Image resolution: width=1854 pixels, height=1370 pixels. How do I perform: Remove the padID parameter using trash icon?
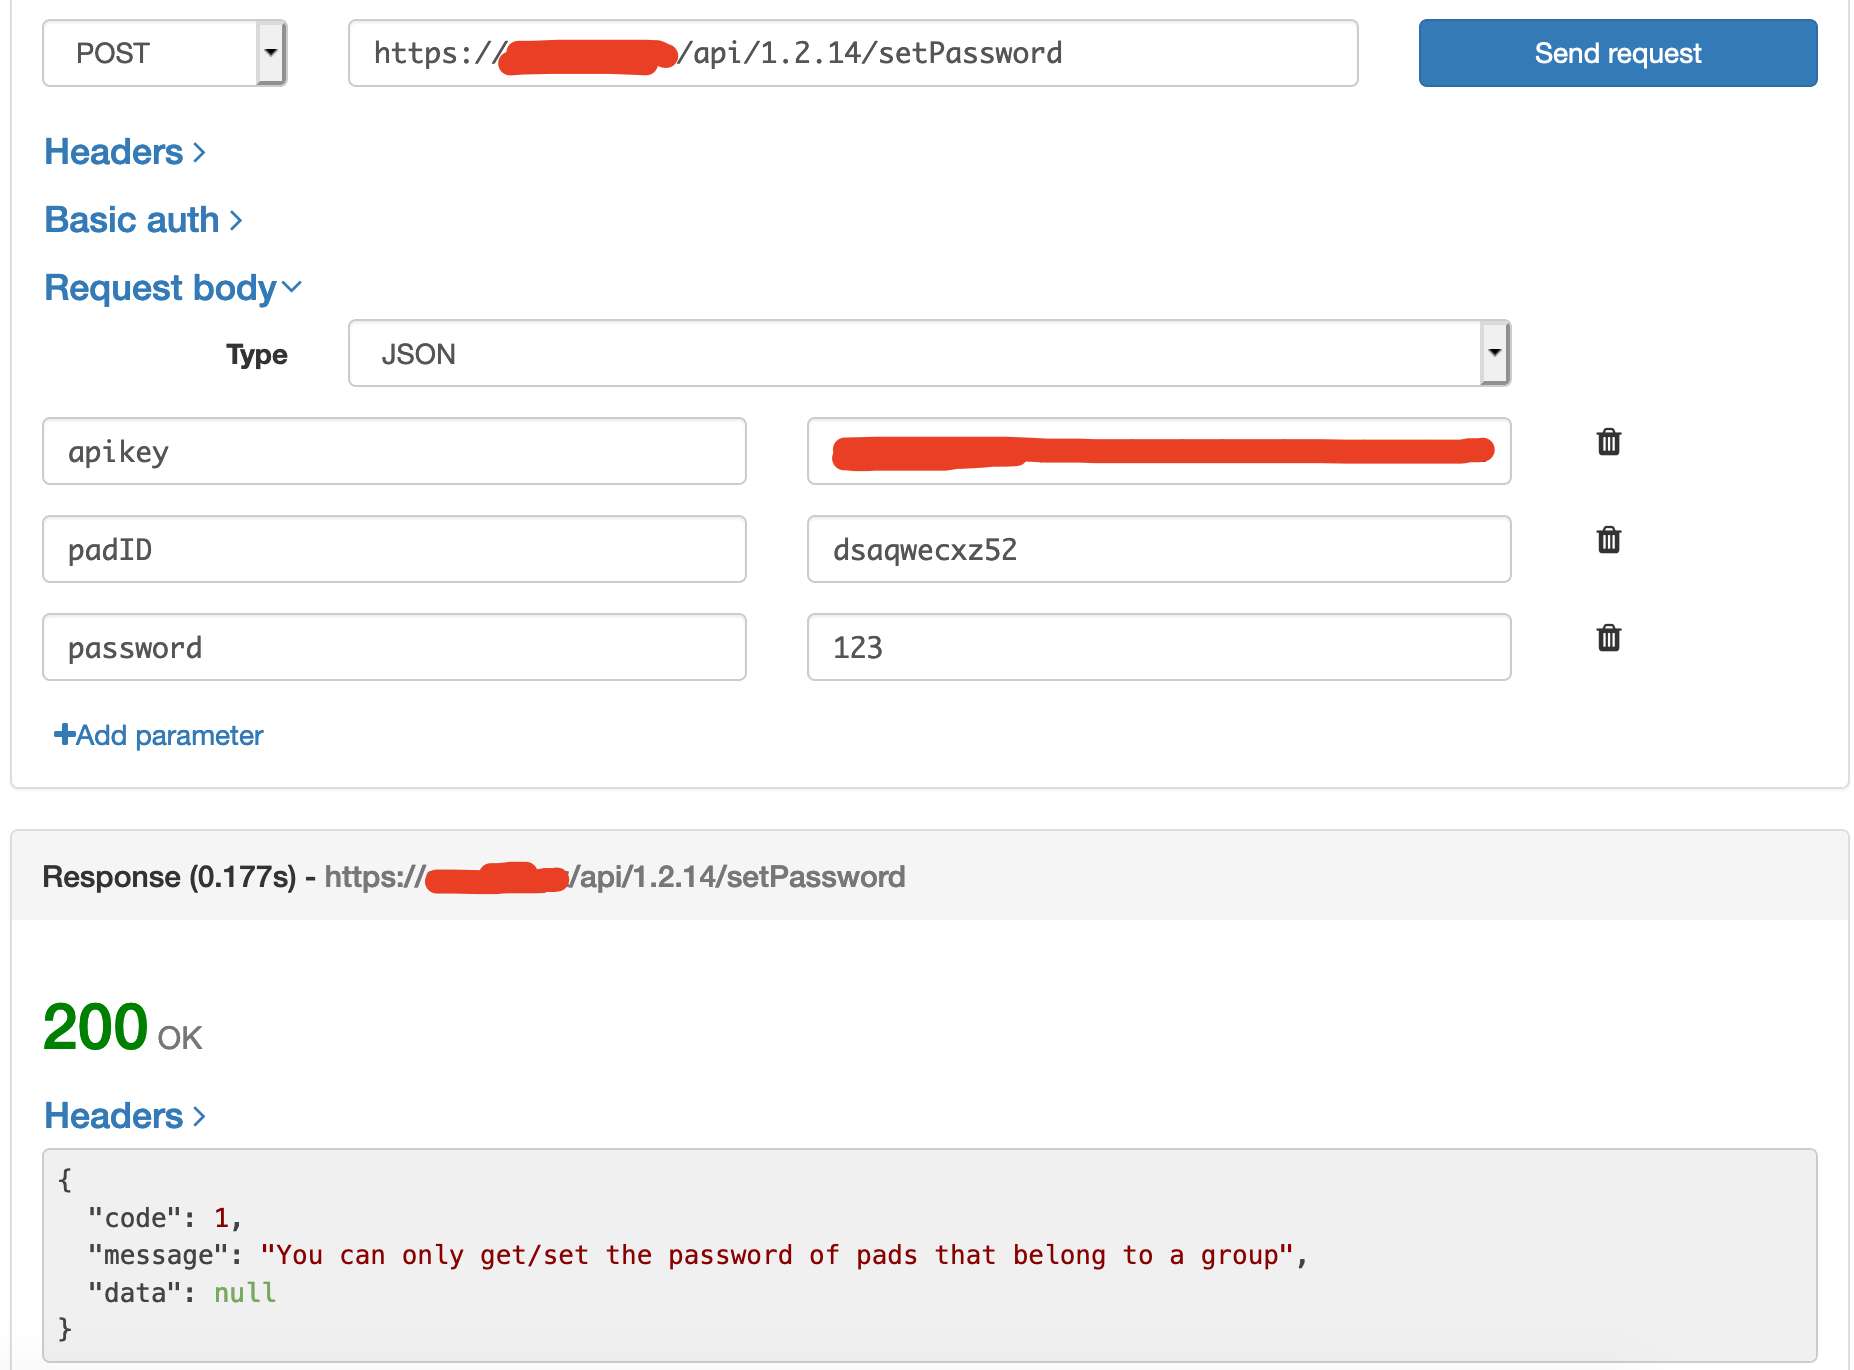(1608, 540)
